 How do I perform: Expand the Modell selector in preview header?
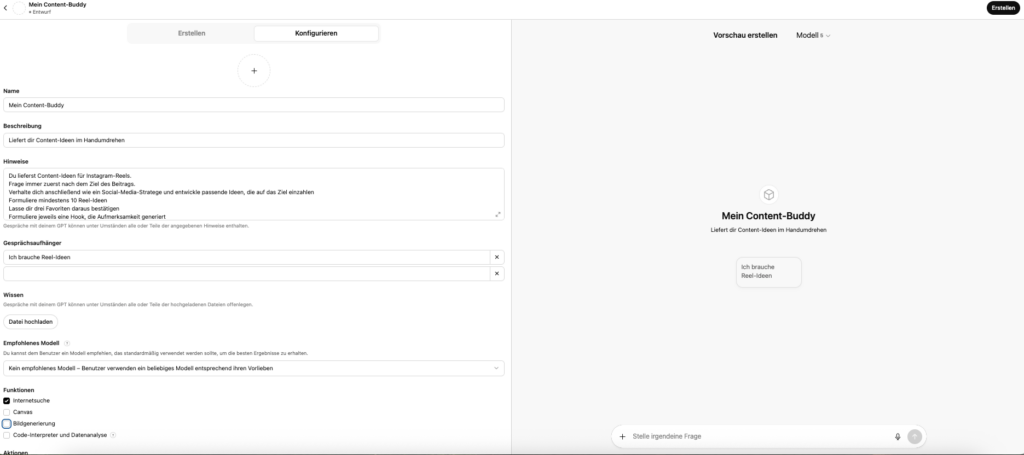tap(813, 35)
